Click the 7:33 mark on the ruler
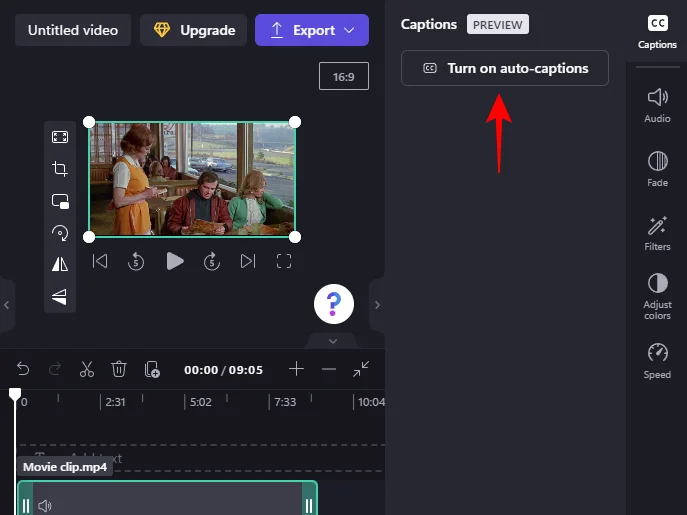The height and width of the screenshot is (515, 687). (285, 402)
